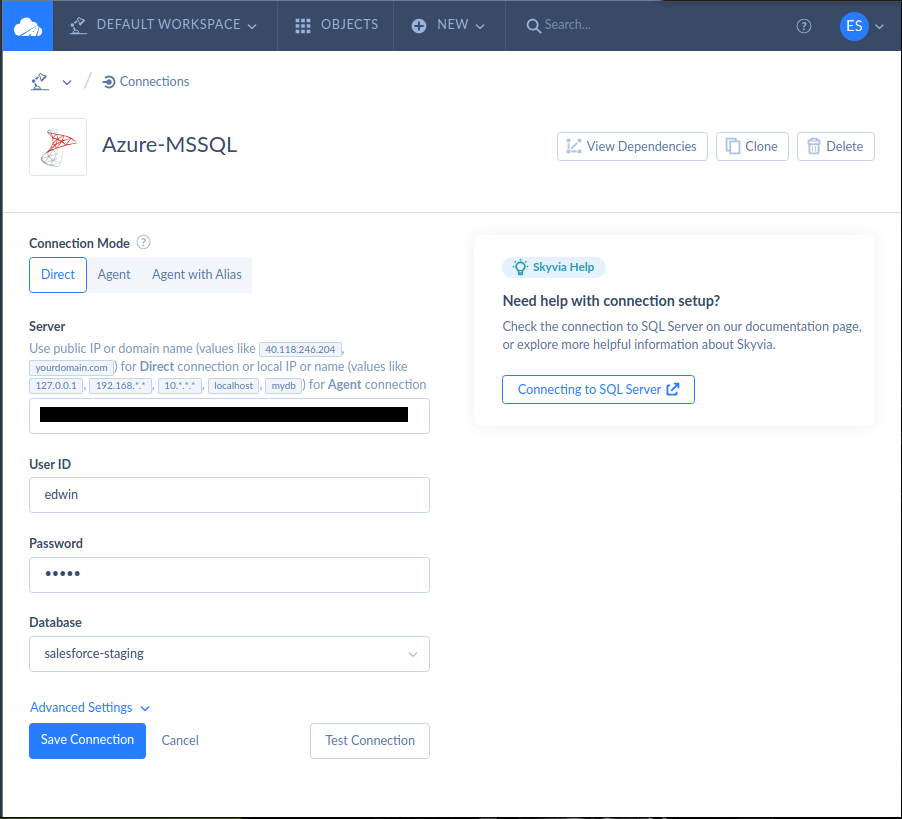Open the Database dropdown
The height and width of the screenshot is (819, 902).
coord(412,653)
